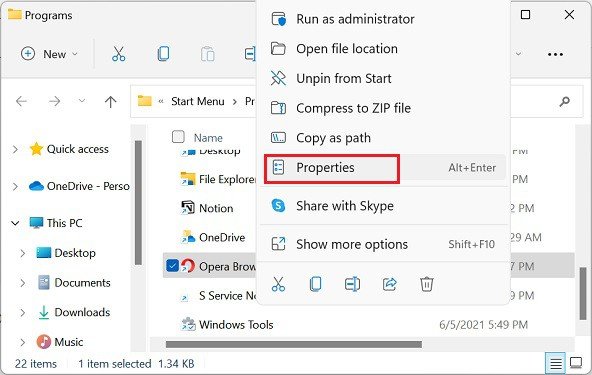
Task: Click the Cut scissors icon in the toolbar
Action: (x=119, y=54)
